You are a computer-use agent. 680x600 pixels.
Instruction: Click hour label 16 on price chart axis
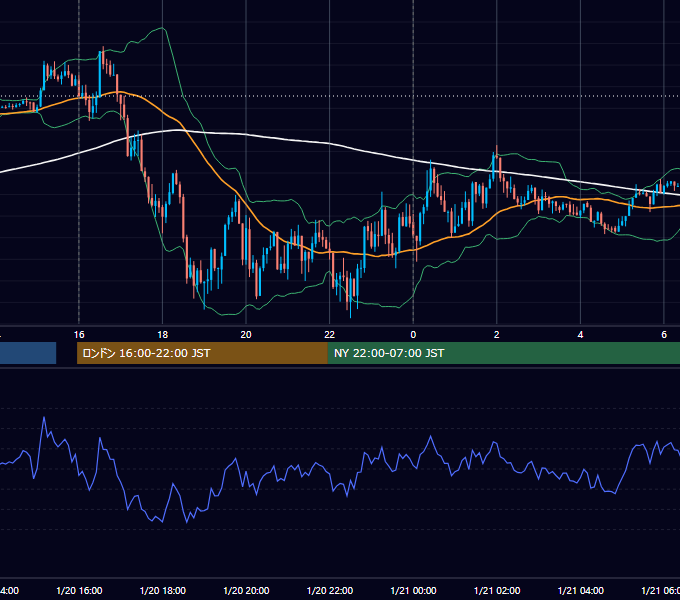point(79,335)
